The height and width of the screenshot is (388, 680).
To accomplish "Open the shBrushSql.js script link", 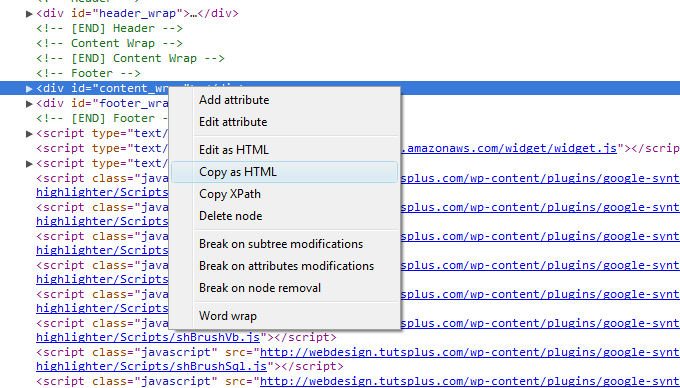I will pos(151,366).
